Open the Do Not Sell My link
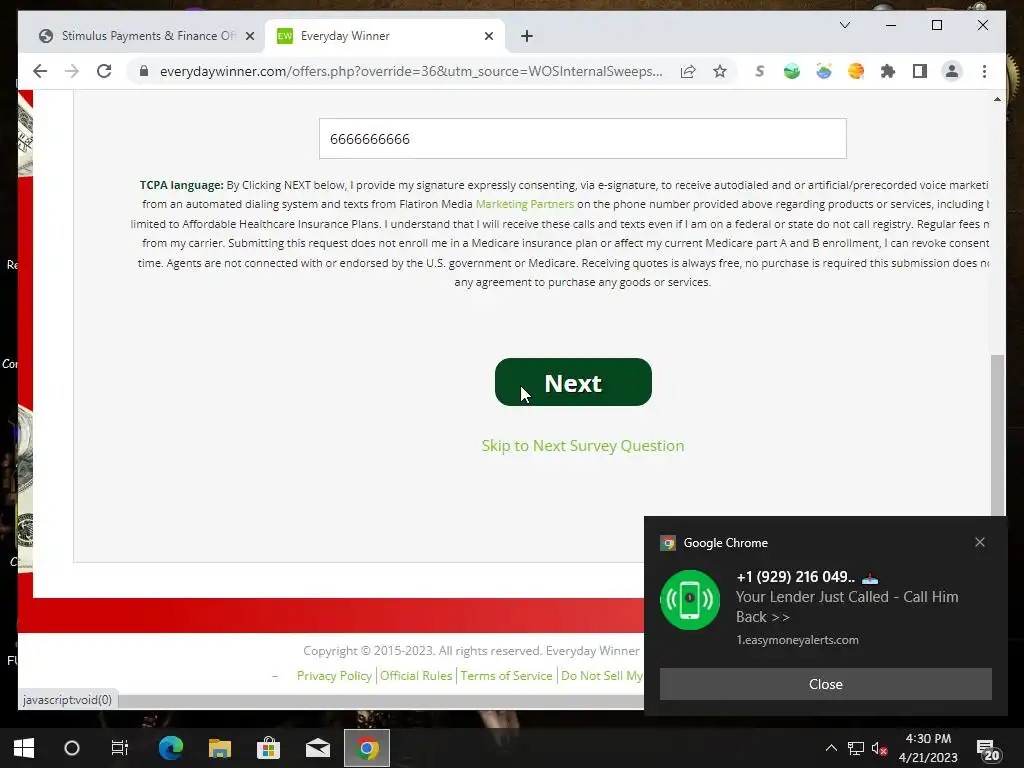The height and width of the screenshot is (768, 1024). [601, 675]
